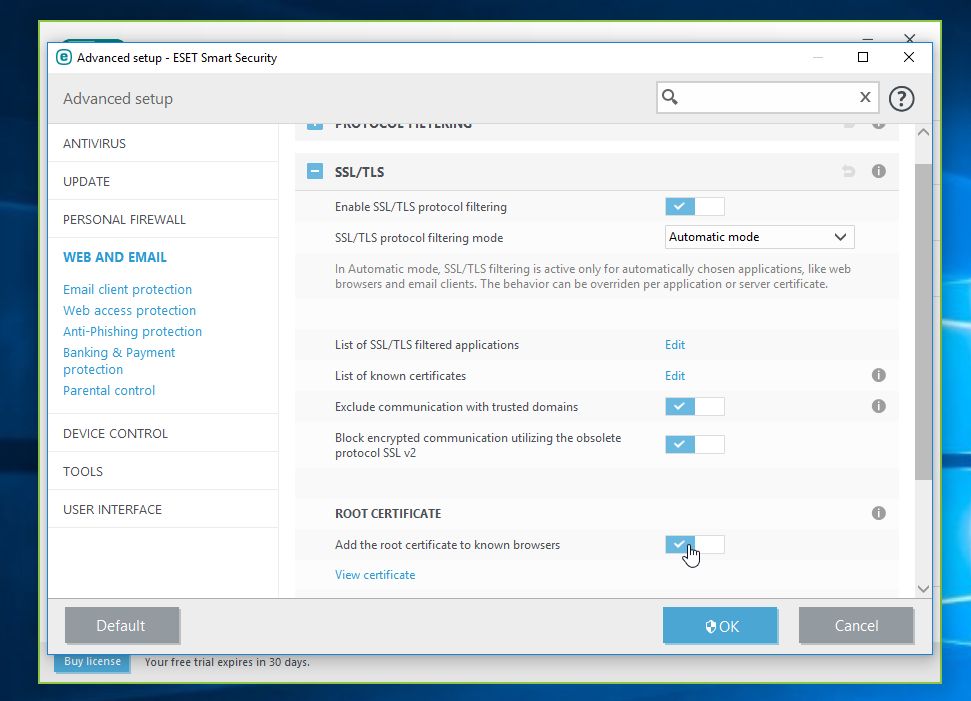This screenshot has height=701, width=971.
Task: Confirm settings with OK button
Action: 720,625
